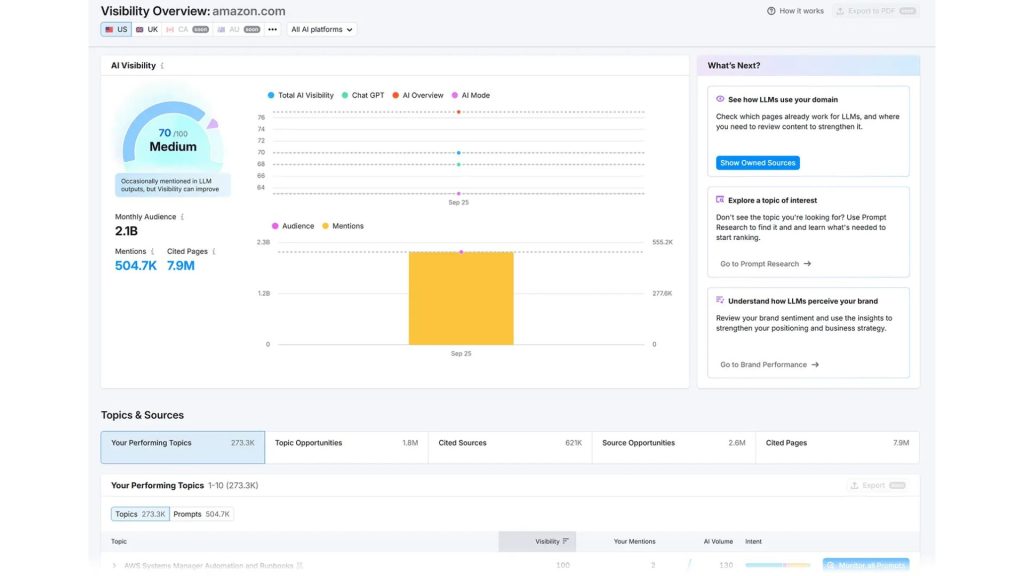Viewport: 1024px width, 576px height.
Task: Click the eye icon beside LLM domain card
Action: coord(720,99)
